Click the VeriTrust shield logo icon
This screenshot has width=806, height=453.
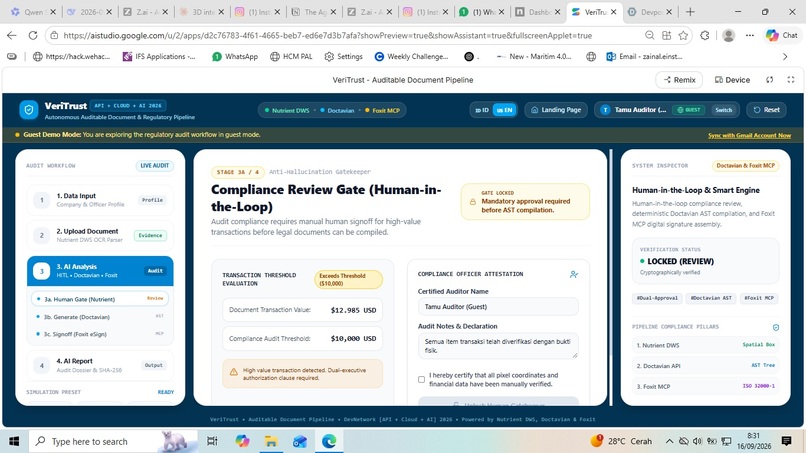pyautogui.click(x=29, y=110)
